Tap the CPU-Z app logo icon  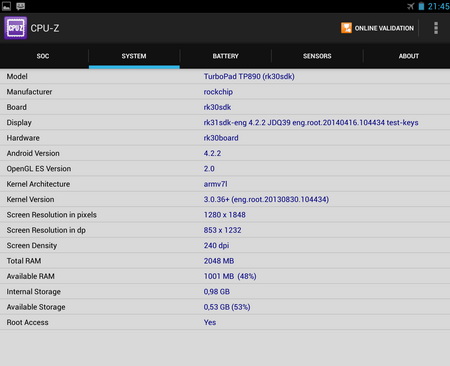(x=16, y=28)
